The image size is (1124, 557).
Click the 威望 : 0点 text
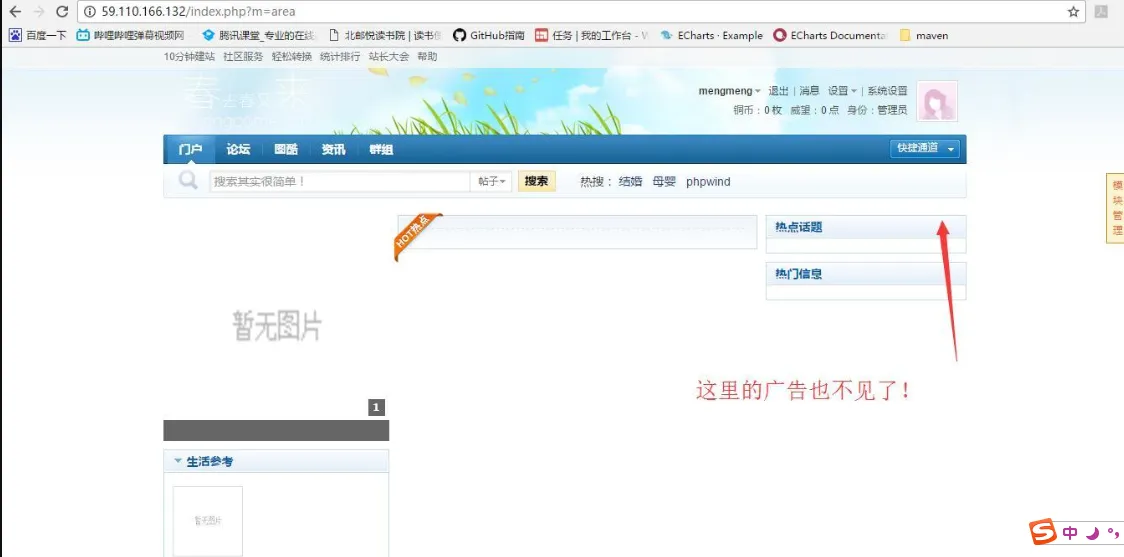(x=815, y=110)
